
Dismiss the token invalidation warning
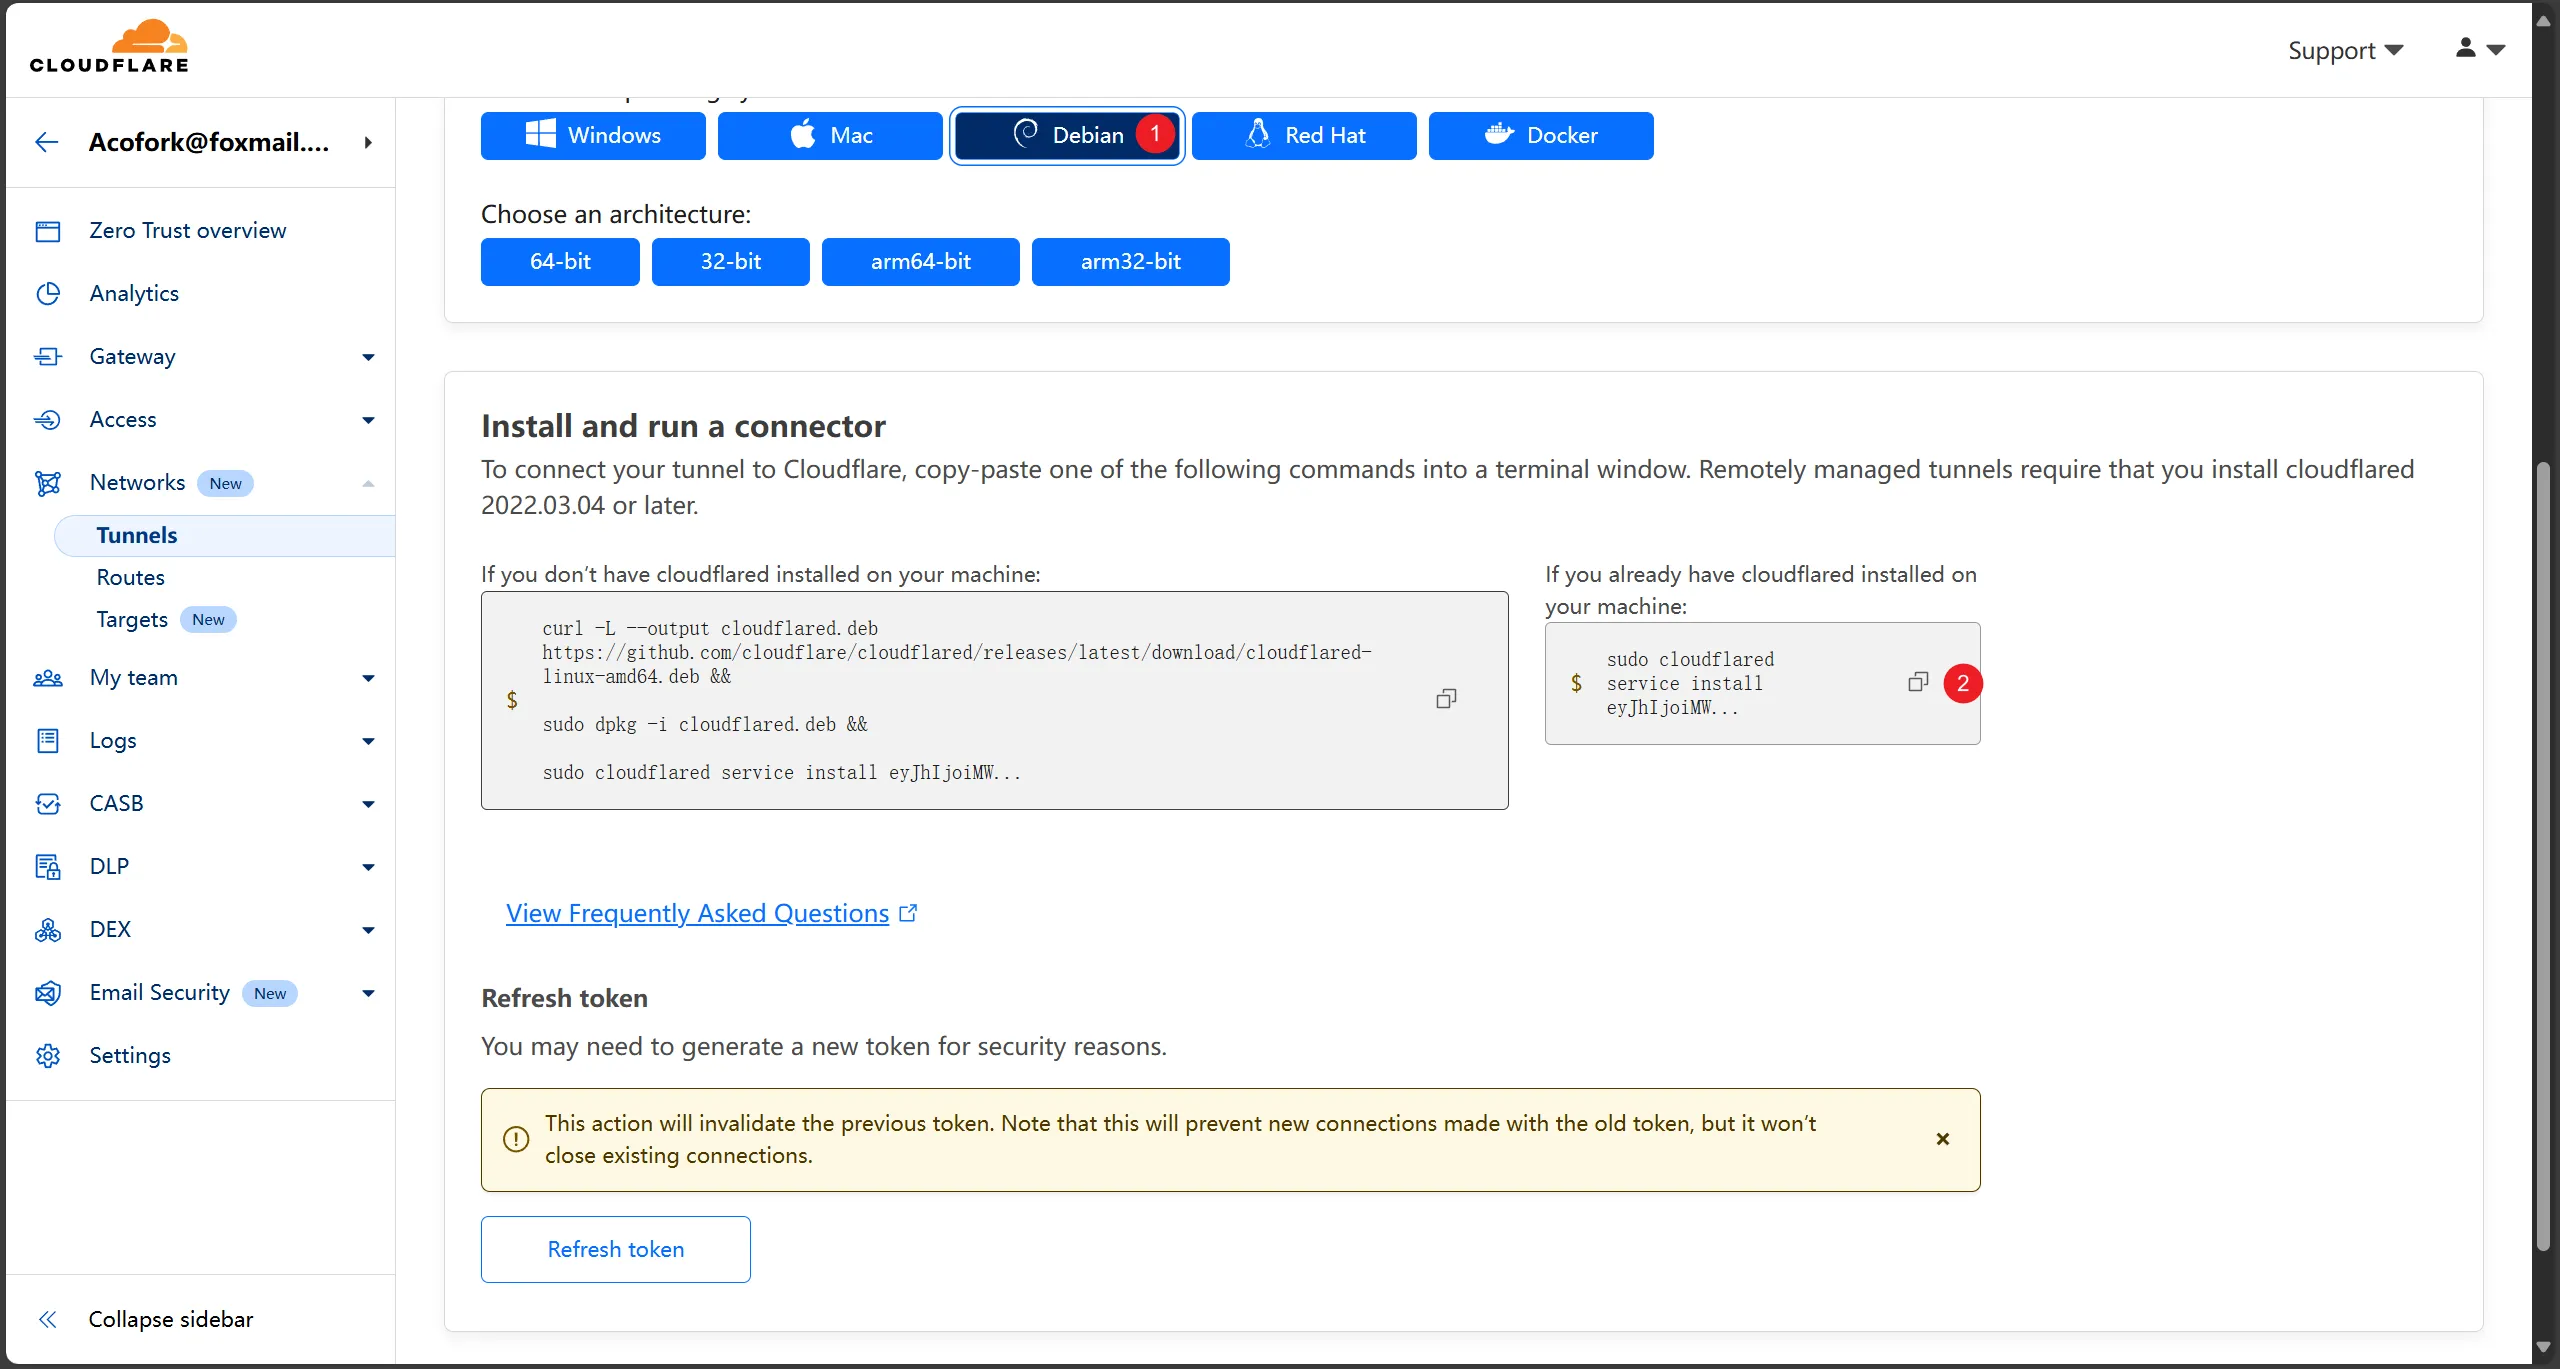pos(1942,1139)
